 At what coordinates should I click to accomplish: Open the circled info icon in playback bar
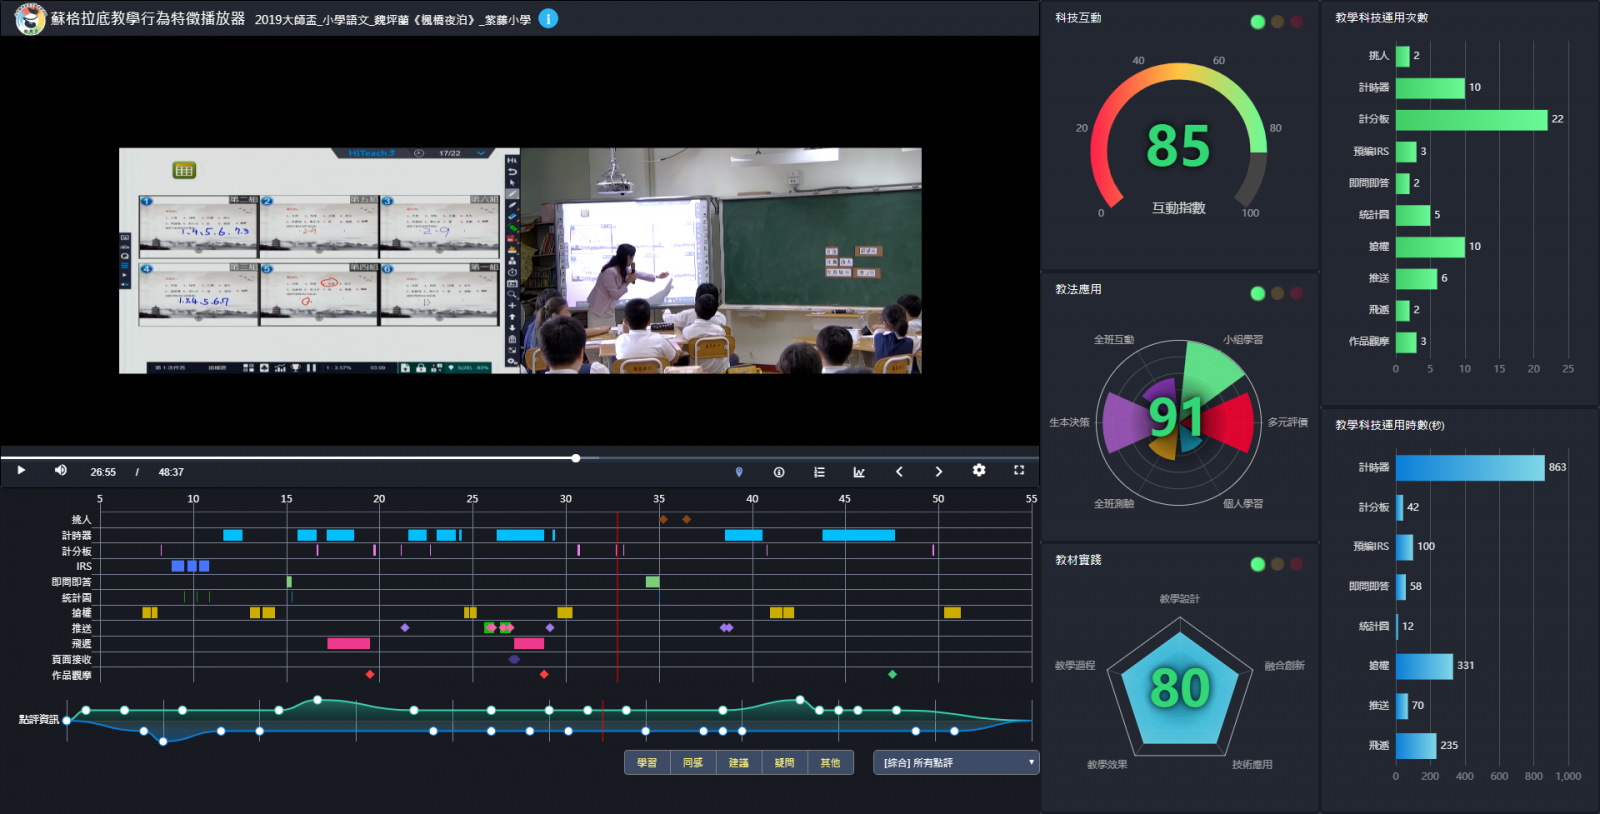point(779,472)
